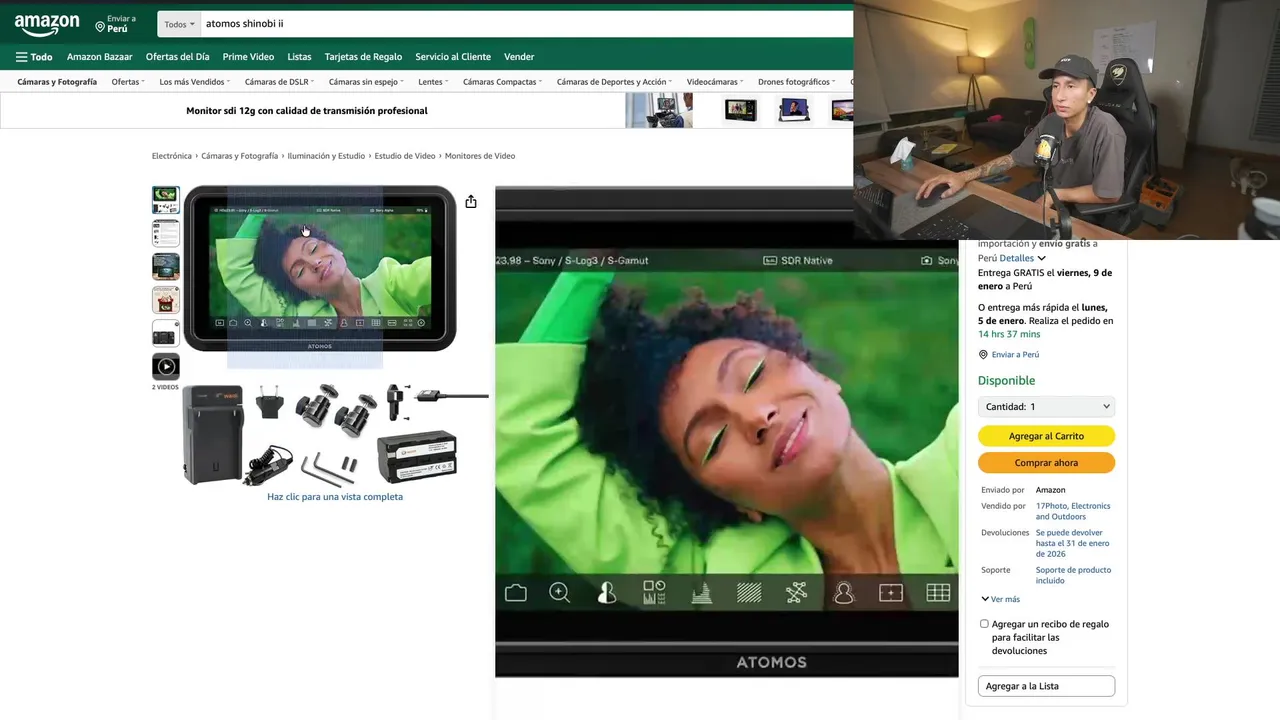Open Servicio al Cliente

pyautogui.click(x=453, y=57)
